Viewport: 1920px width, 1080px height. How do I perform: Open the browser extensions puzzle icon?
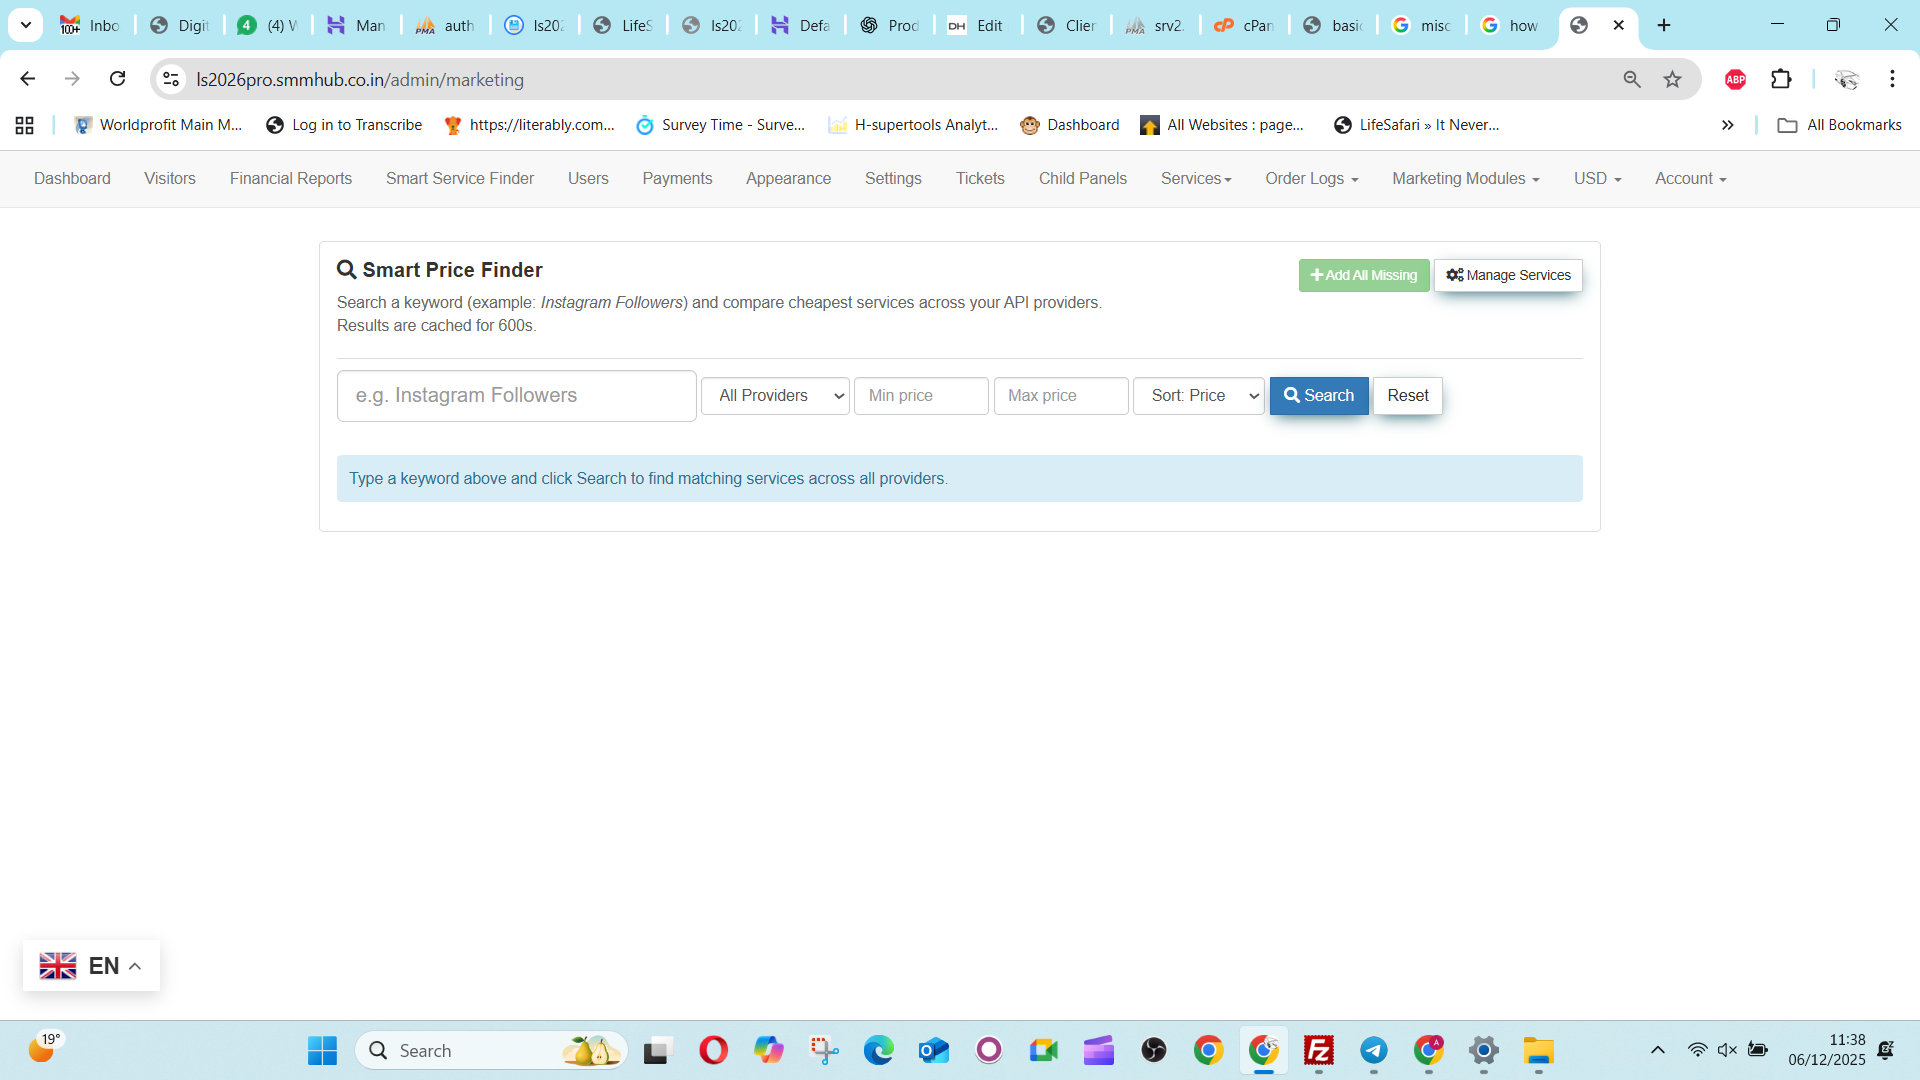coord(1781,79)
